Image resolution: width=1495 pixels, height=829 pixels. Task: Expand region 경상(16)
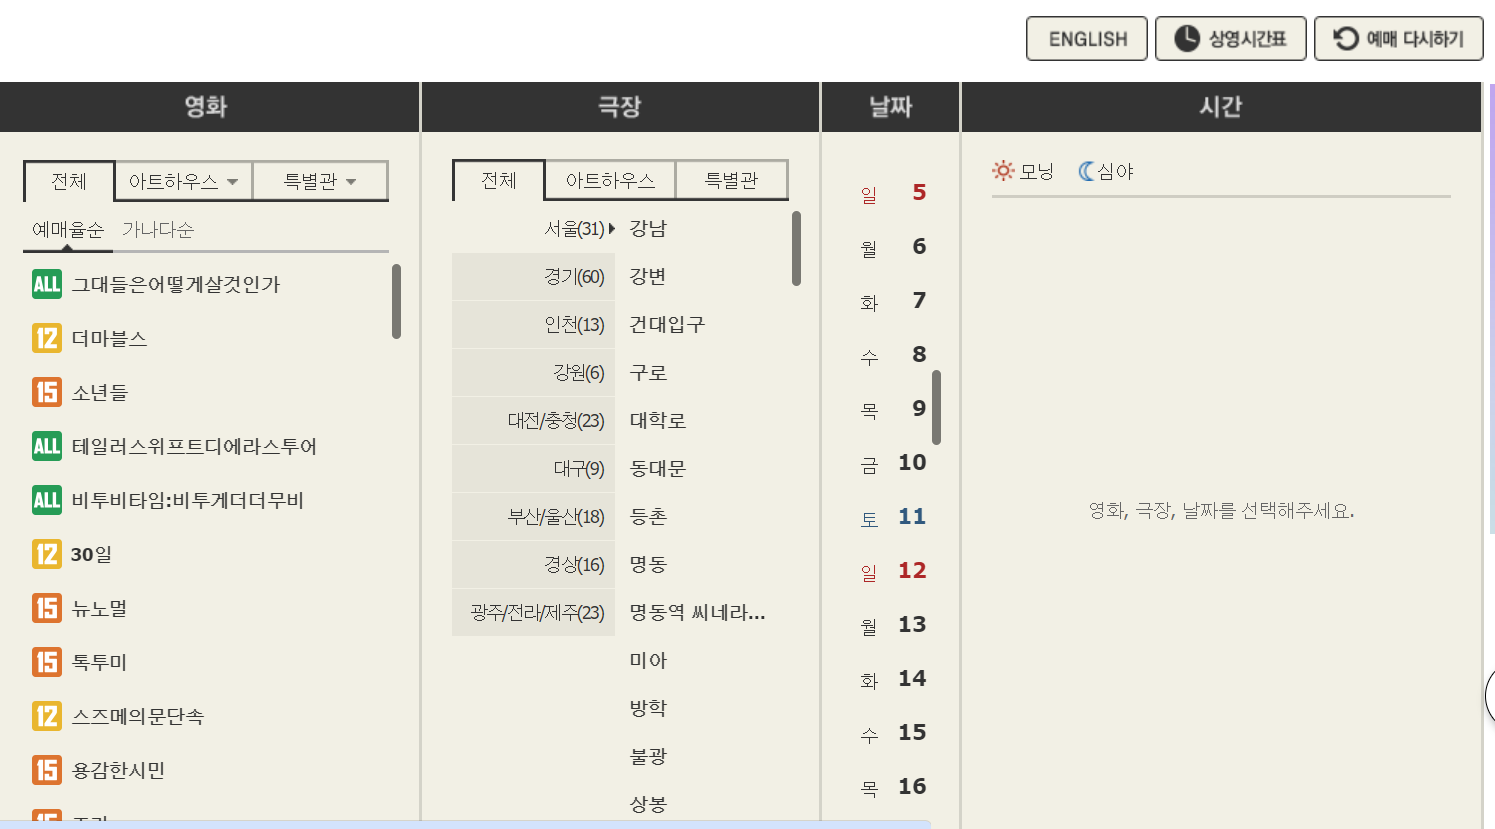534,564
